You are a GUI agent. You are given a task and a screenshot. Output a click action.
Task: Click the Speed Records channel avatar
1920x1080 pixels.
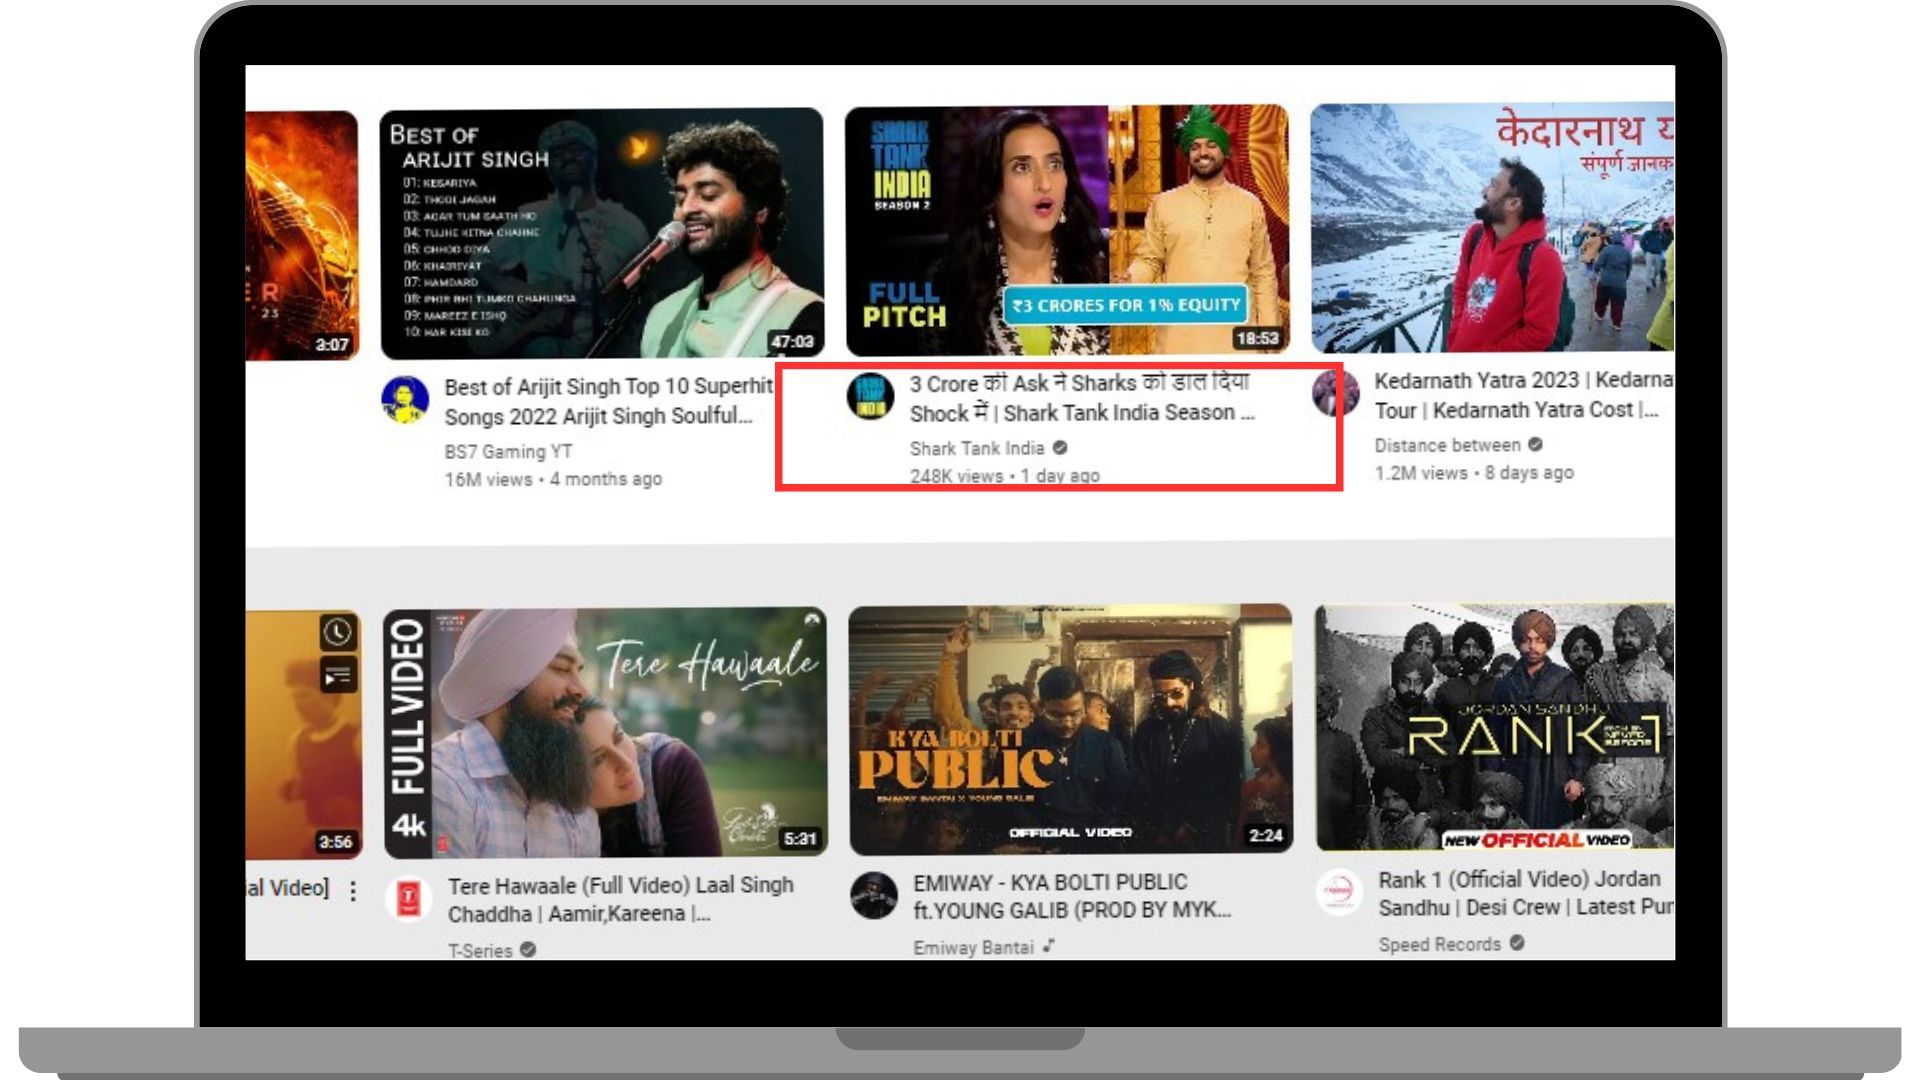click(1337, 895)
